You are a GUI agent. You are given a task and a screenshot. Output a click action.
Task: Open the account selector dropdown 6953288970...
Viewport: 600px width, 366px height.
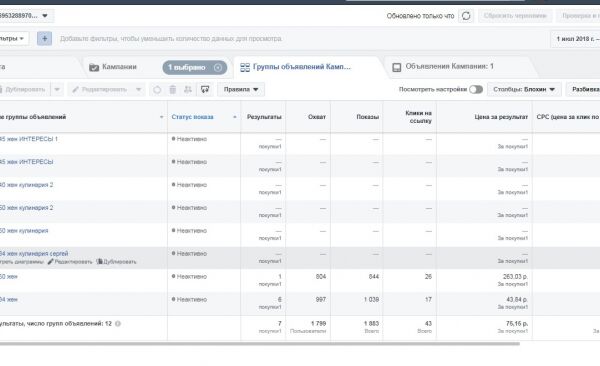(x=26, y=16)
